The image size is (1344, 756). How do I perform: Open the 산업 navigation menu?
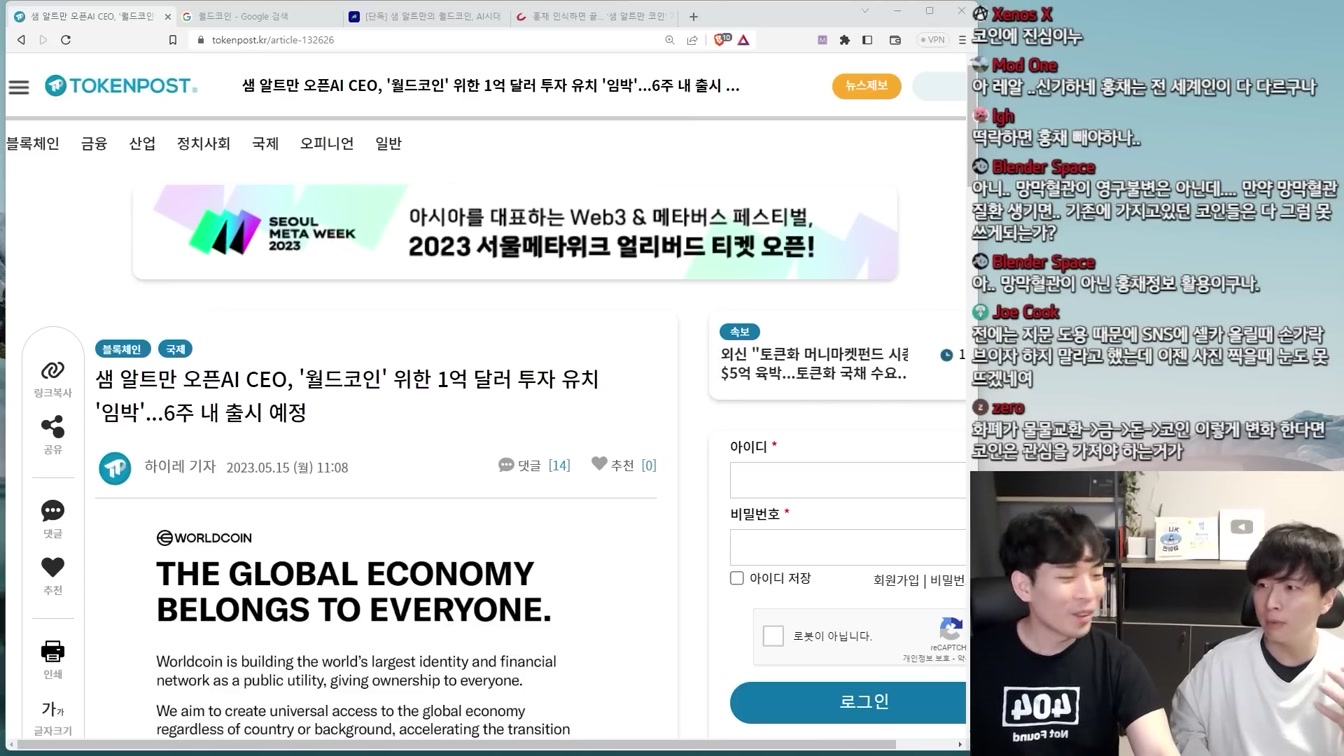[x=142, y=143]
